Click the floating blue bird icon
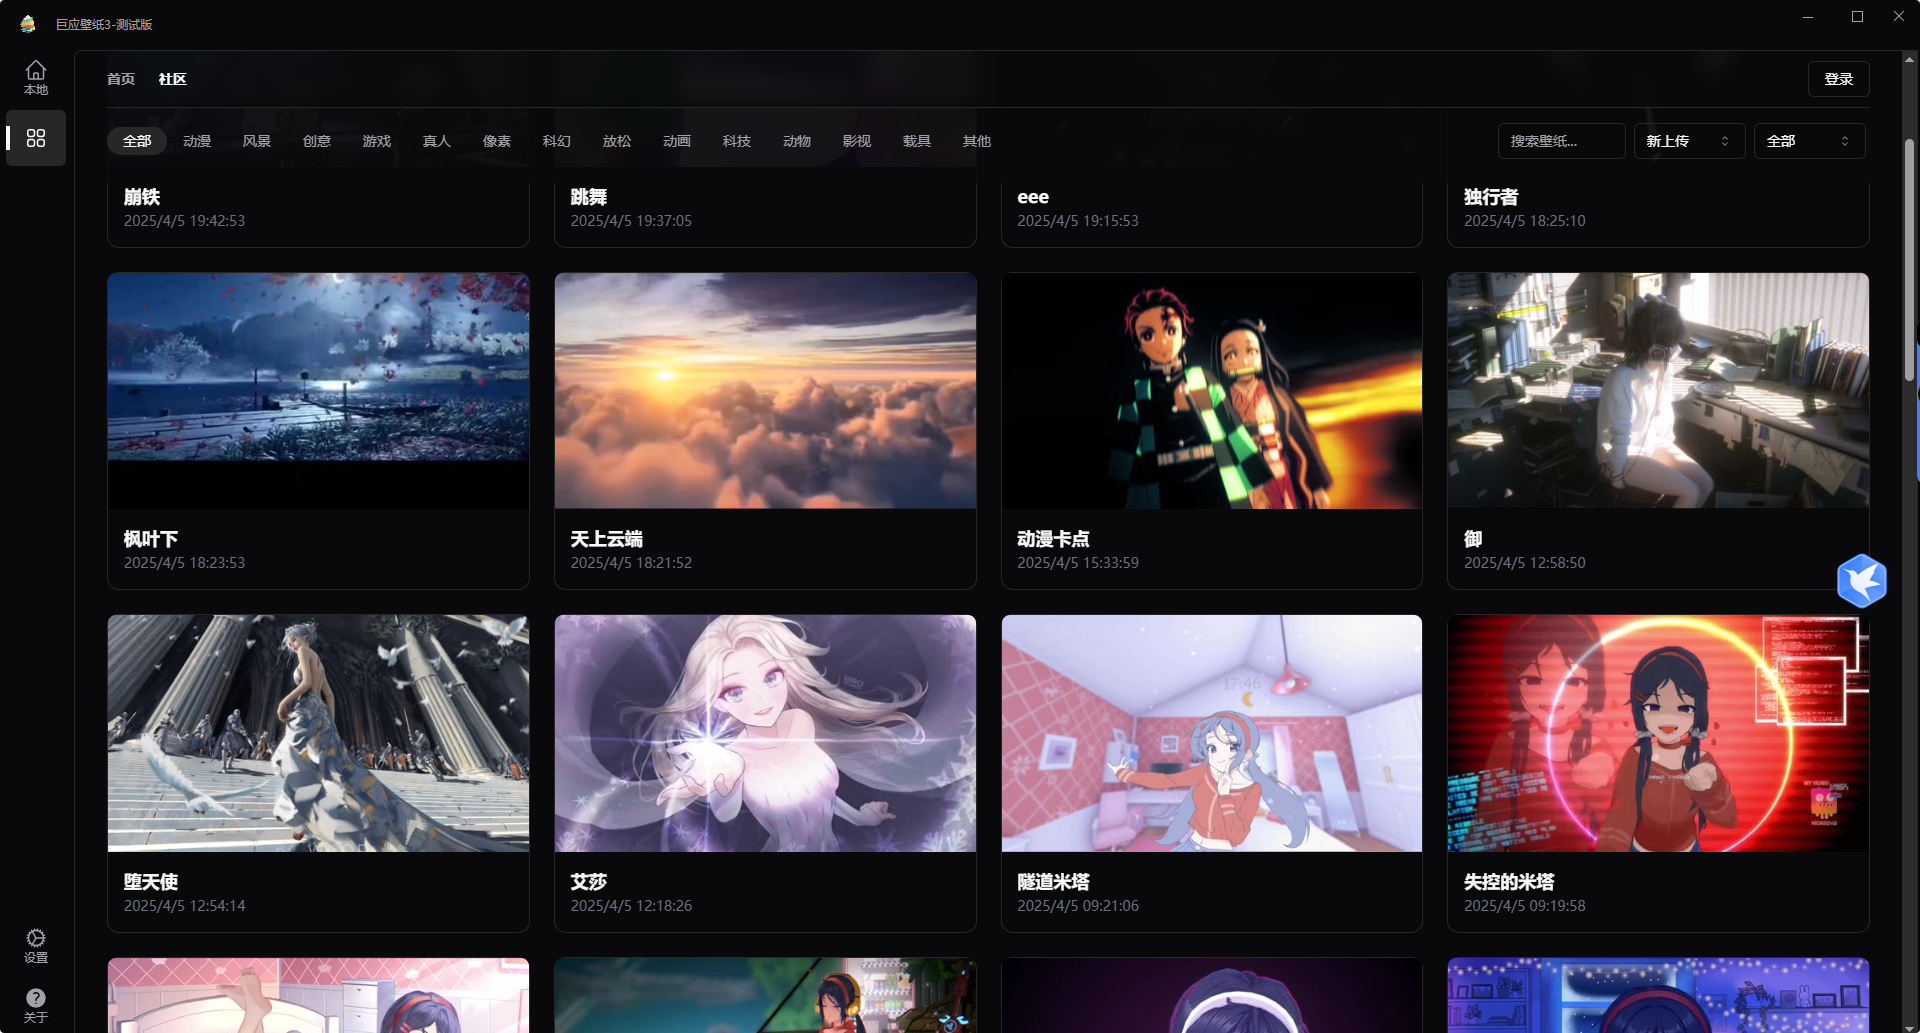The image size is (1920, 1033). 1861,581
